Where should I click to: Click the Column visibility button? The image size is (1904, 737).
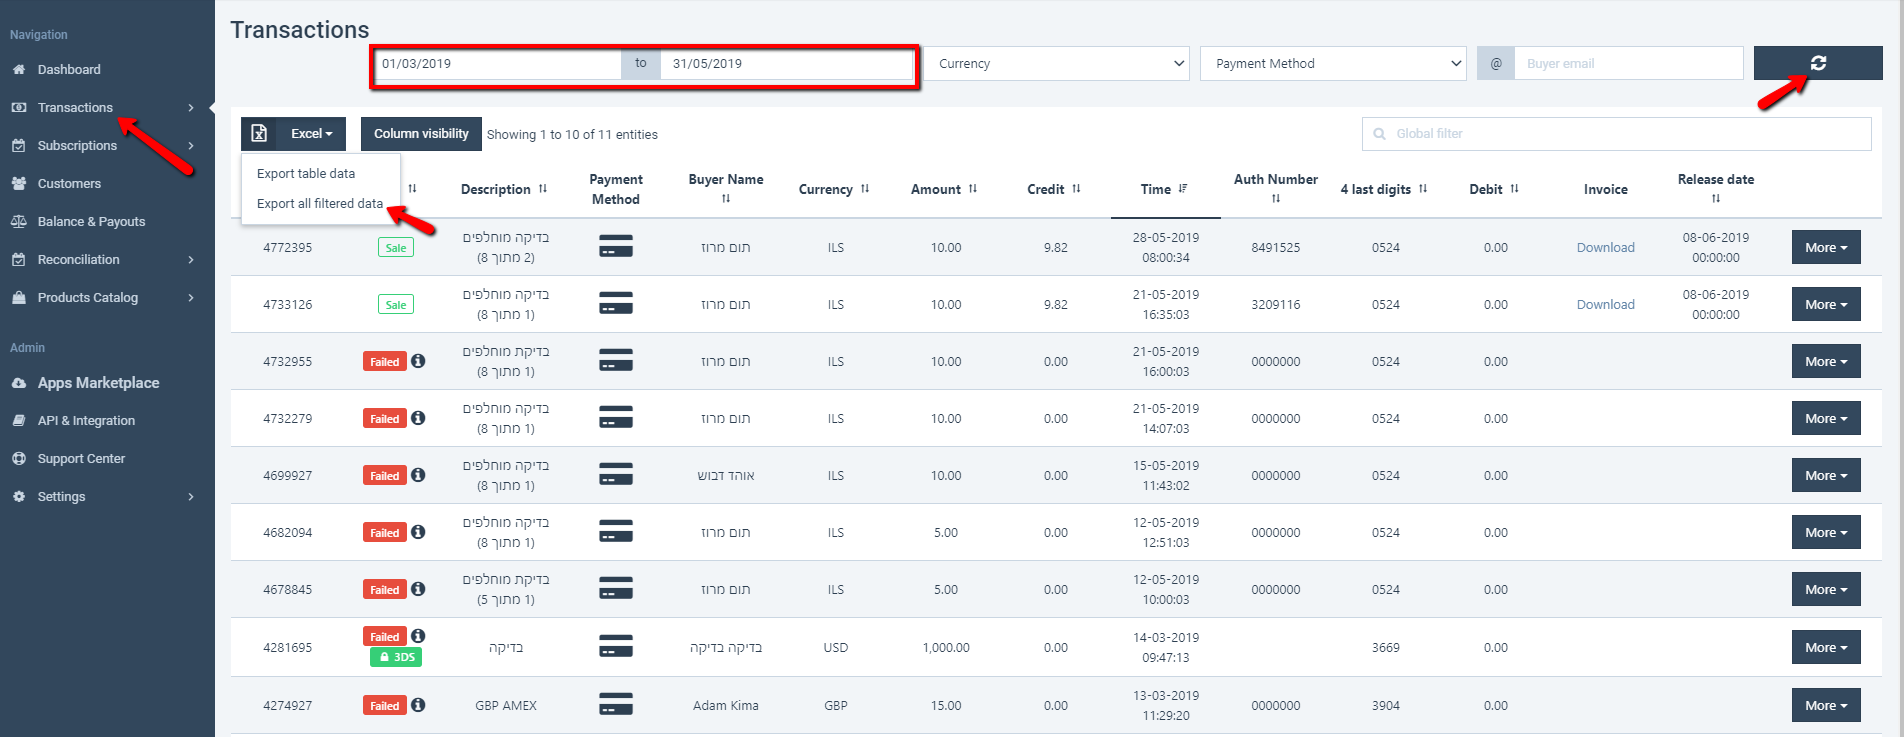421,134
